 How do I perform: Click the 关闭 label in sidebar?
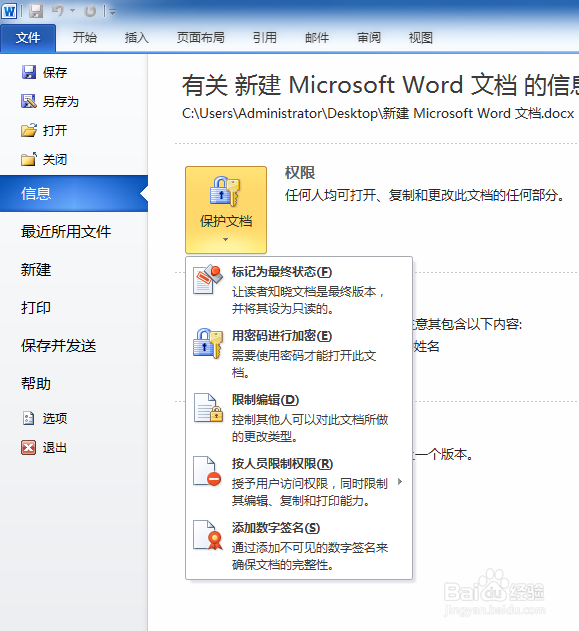[x=55, y=159]
